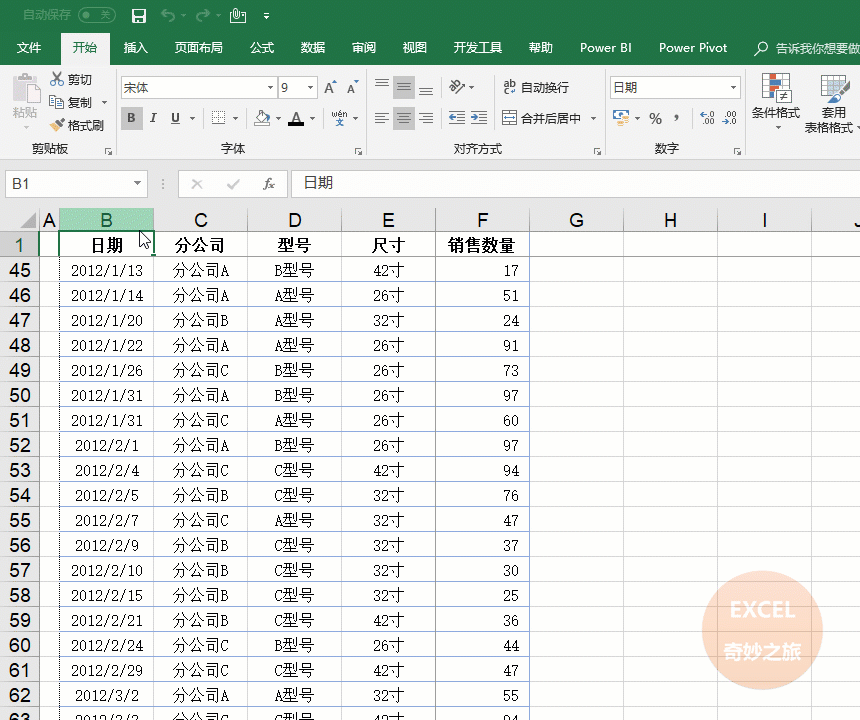Decrease font size with the smaller A icon
Image resolution: width=860 pixels, height=720 pixels.
[x=352, y=88]
